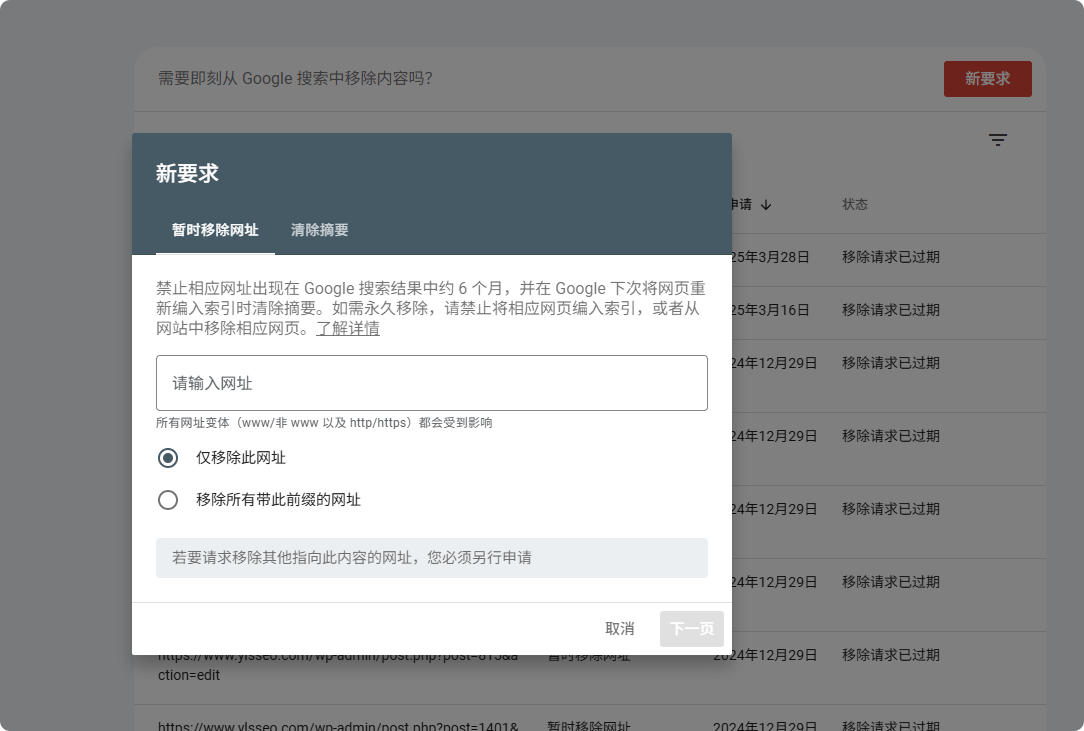Click the 25年3月28日 date cell
The image size is (1084, 731).
point(770,257)
